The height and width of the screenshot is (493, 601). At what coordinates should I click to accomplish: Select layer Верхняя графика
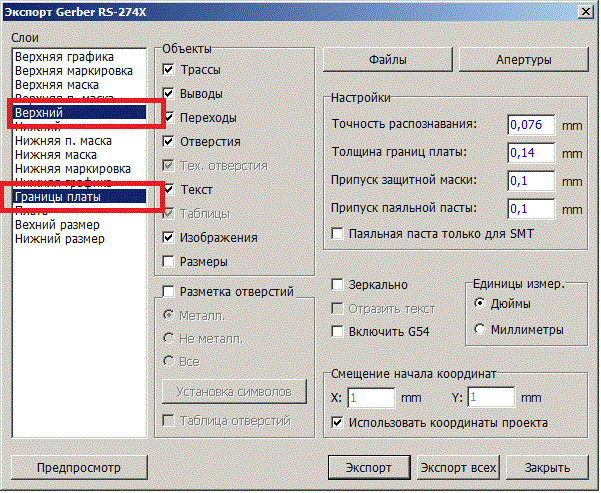coord(80,57)
